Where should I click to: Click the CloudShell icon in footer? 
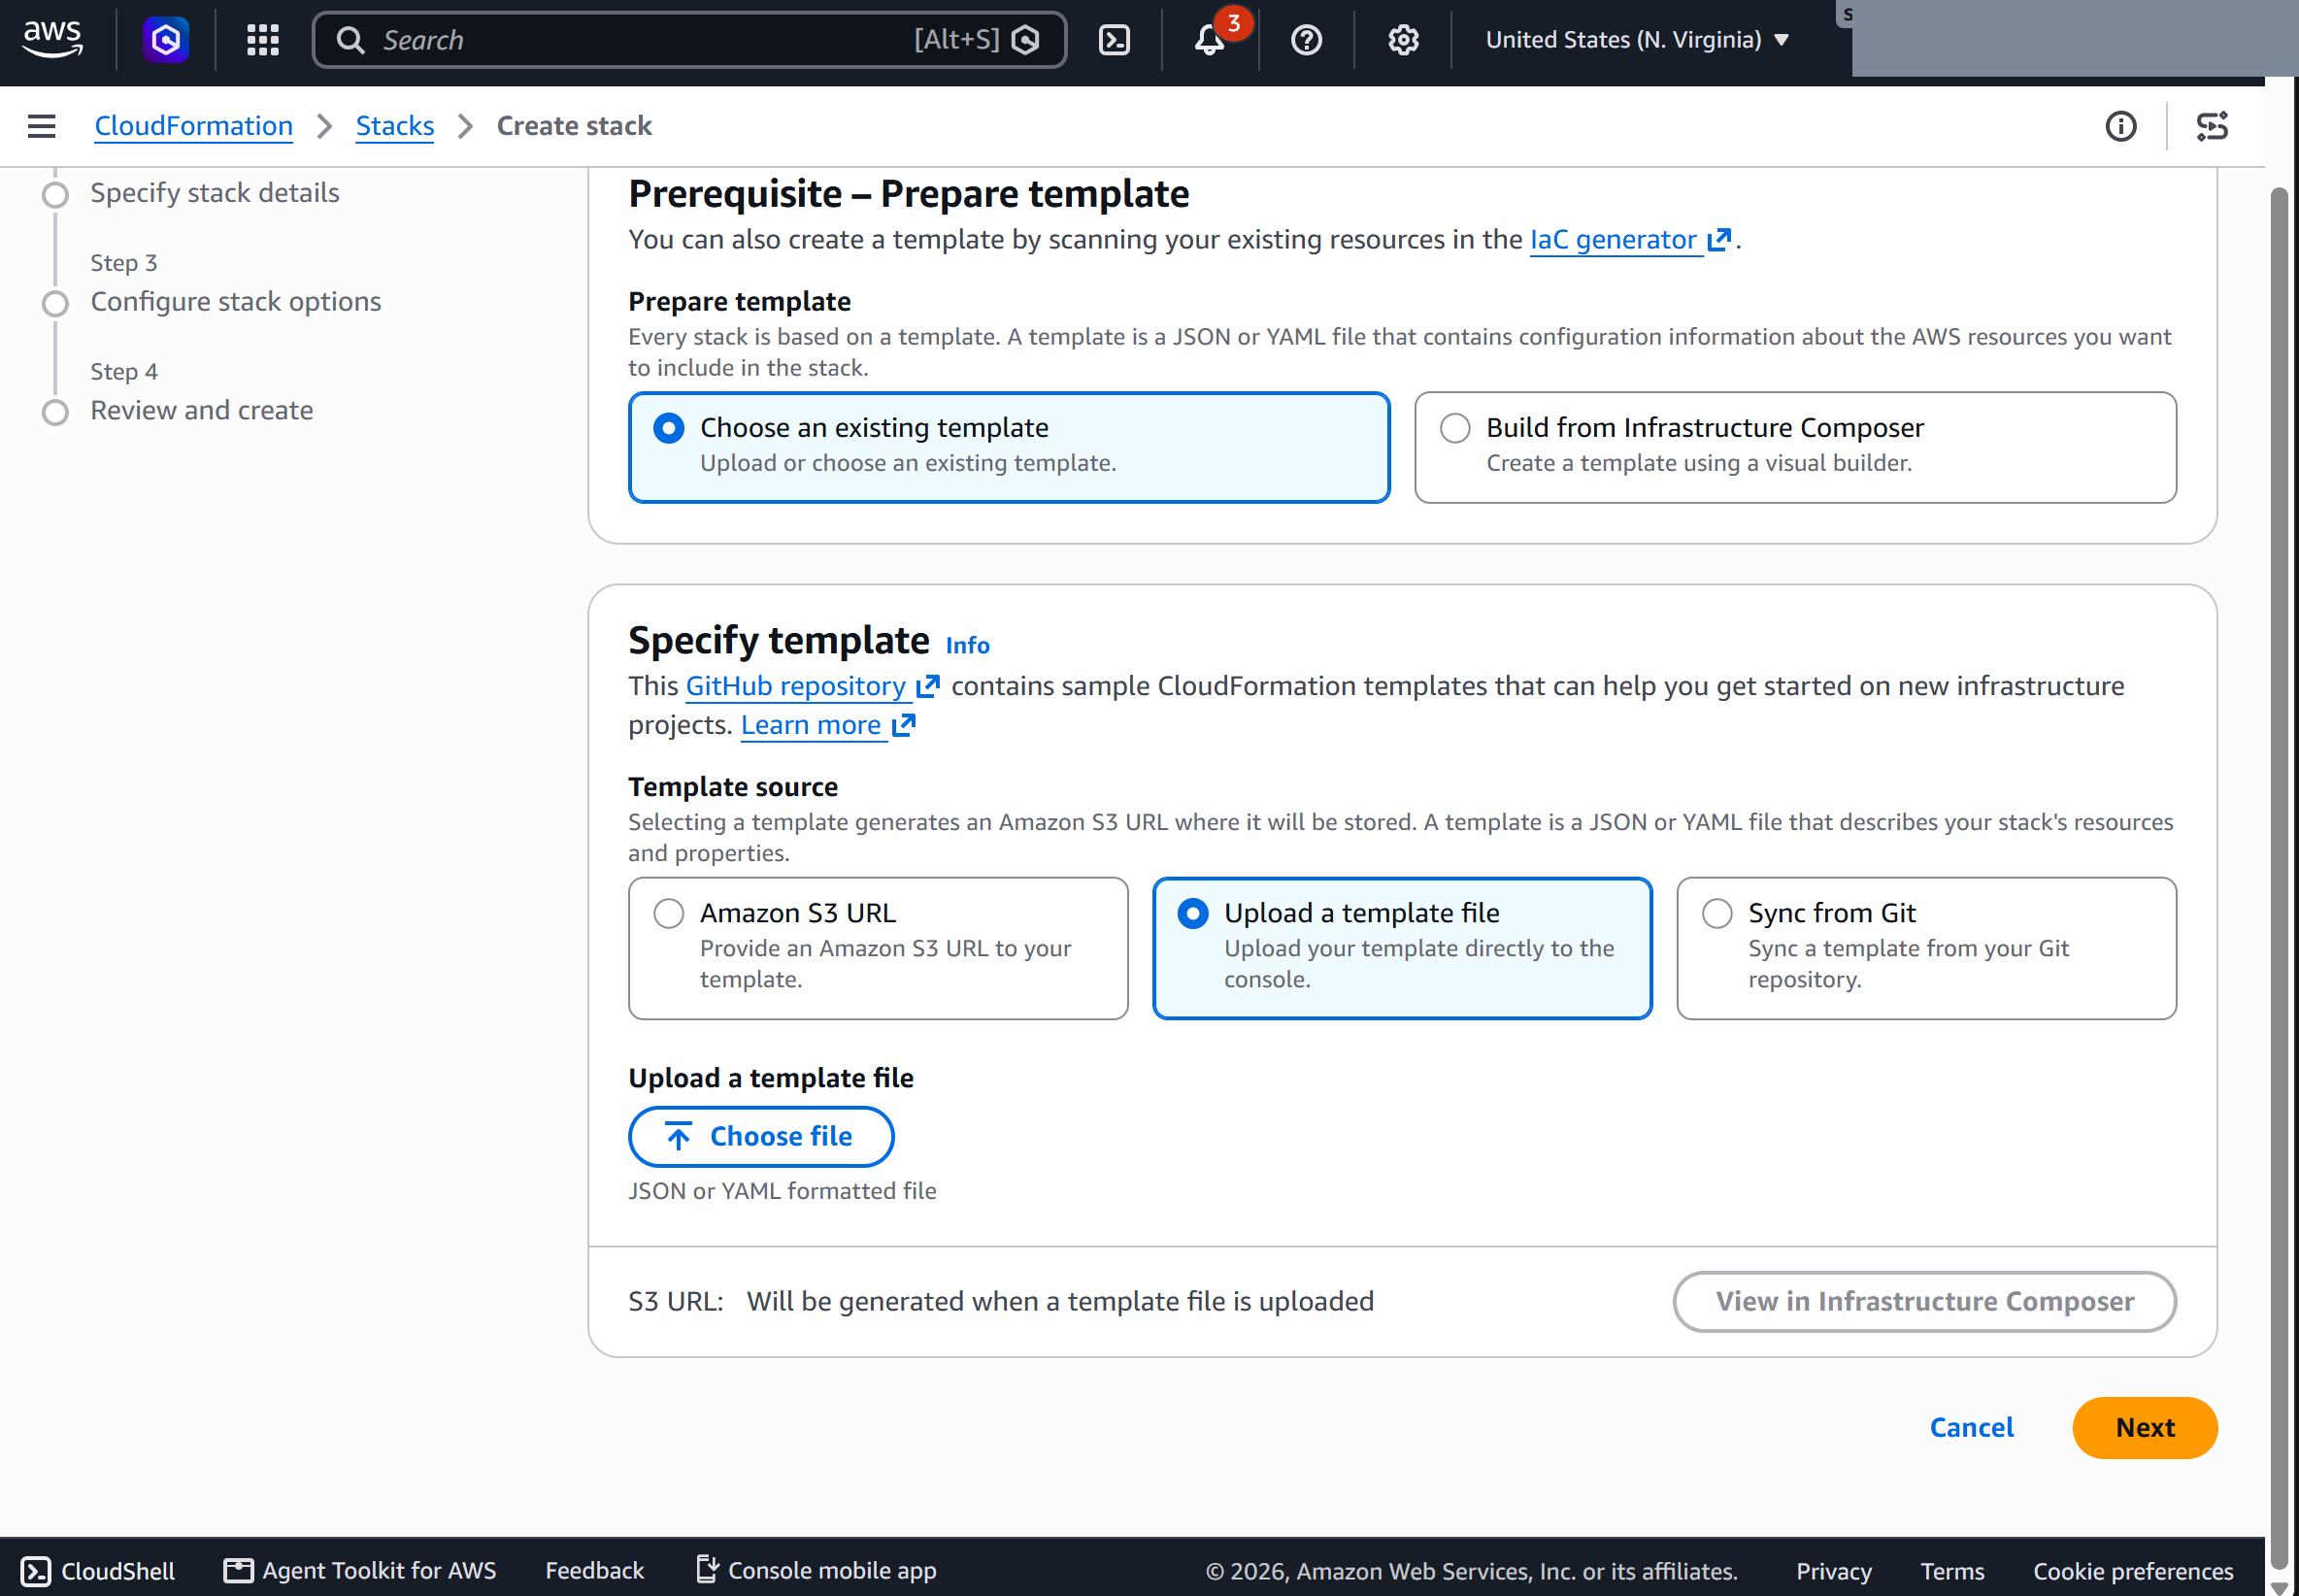[x=36, y=1570]
